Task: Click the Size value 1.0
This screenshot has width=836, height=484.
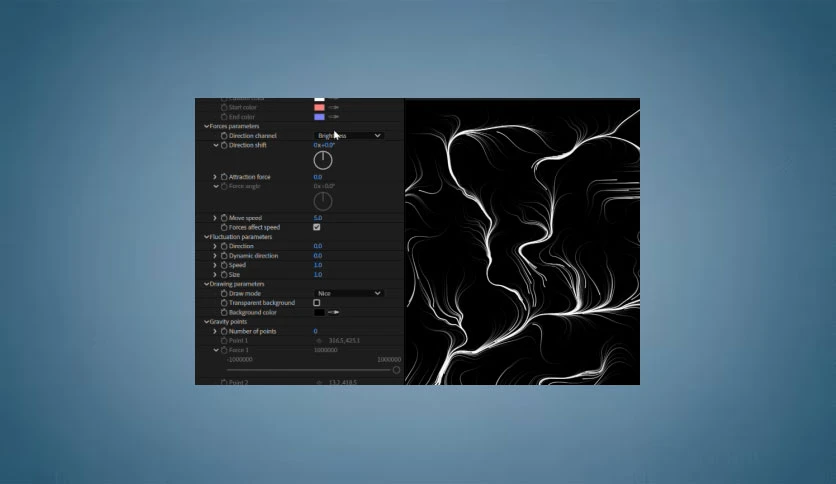Action: (318, 275)
